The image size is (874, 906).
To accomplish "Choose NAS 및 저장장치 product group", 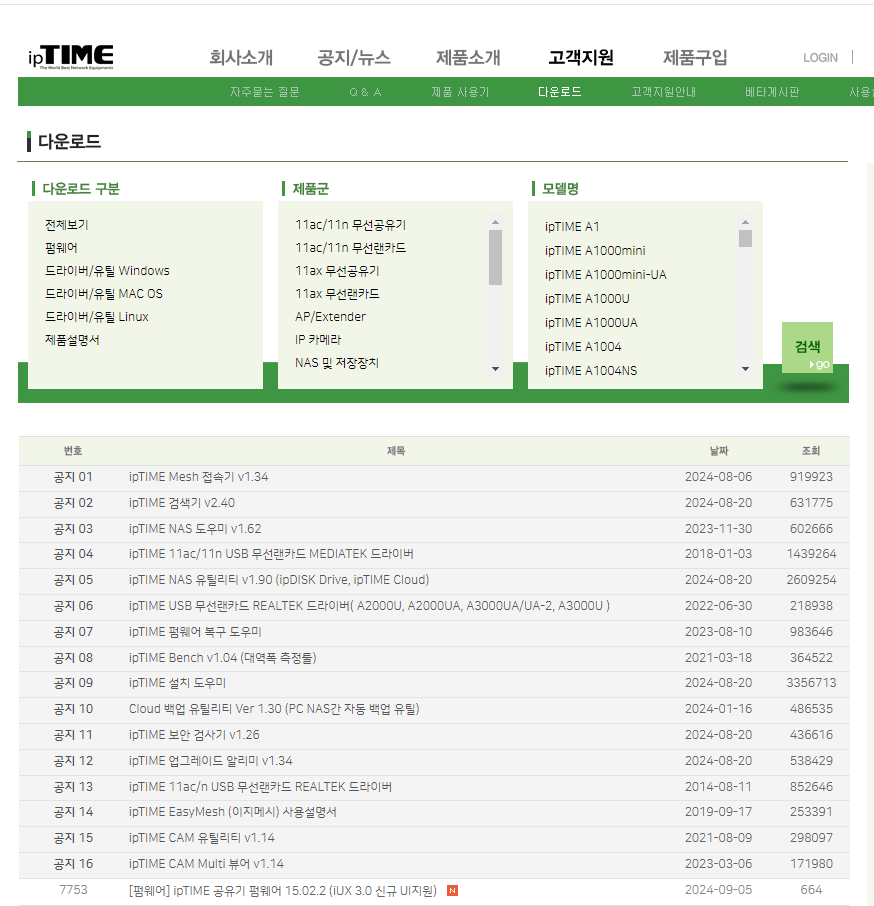I will 337,363.
